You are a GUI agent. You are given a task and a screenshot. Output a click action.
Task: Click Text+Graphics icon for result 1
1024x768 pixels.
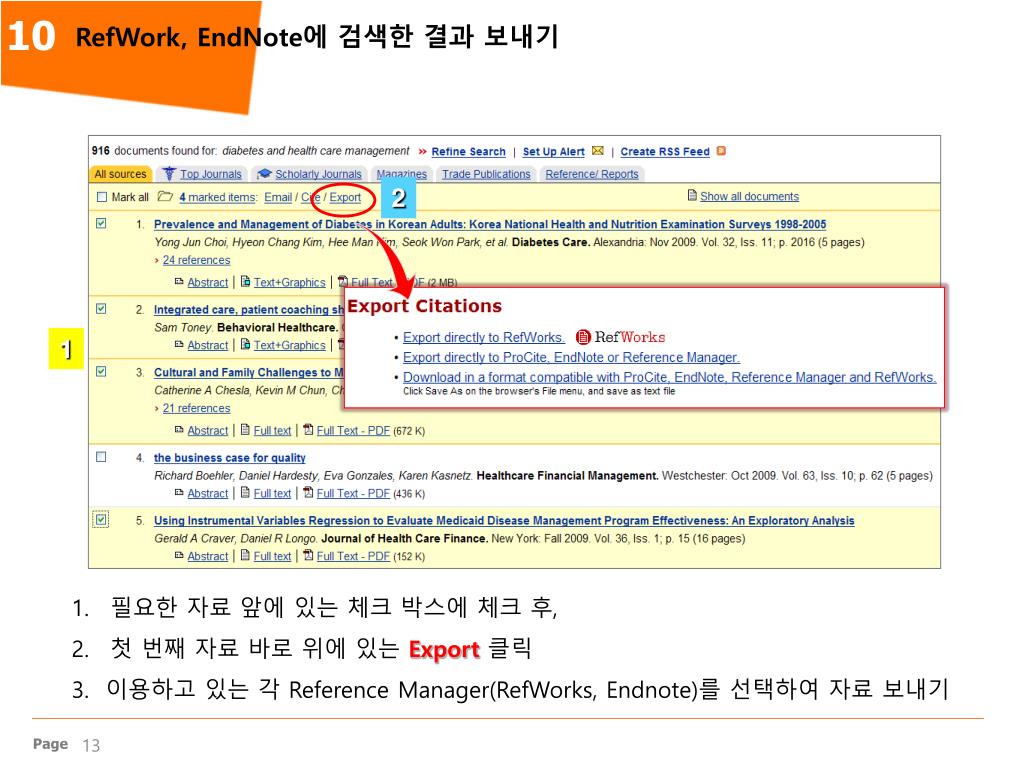[246, 281]
